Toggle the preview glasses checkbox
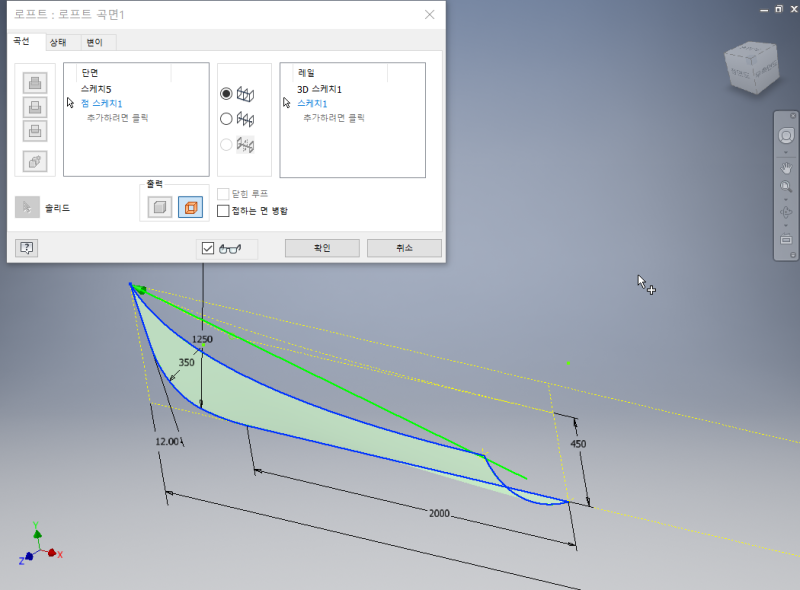 pyautogui.click(x=208, y=249)
